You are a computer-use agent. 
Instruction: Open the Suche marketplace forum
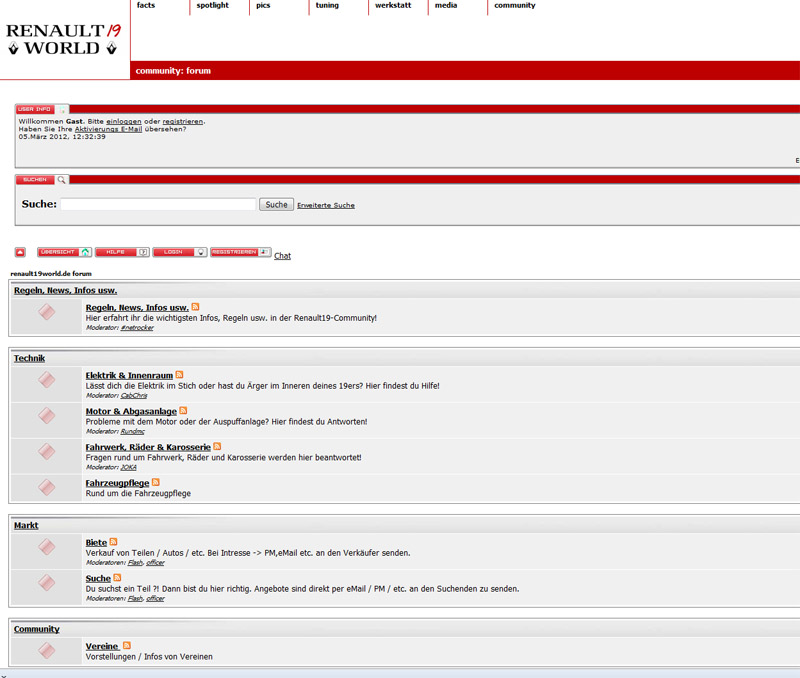click(98, 578)
